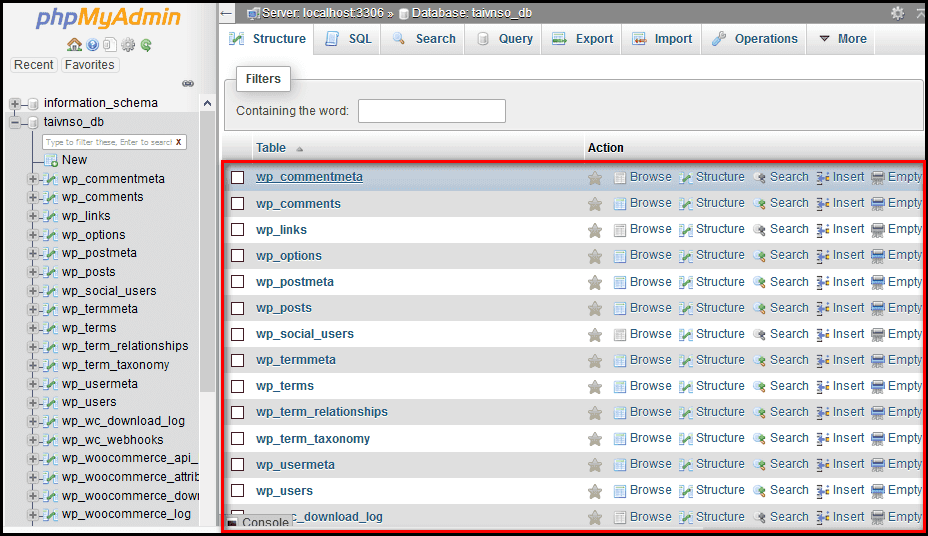
Task: Tick the wp_links checkbox
Action: [237, 230]
